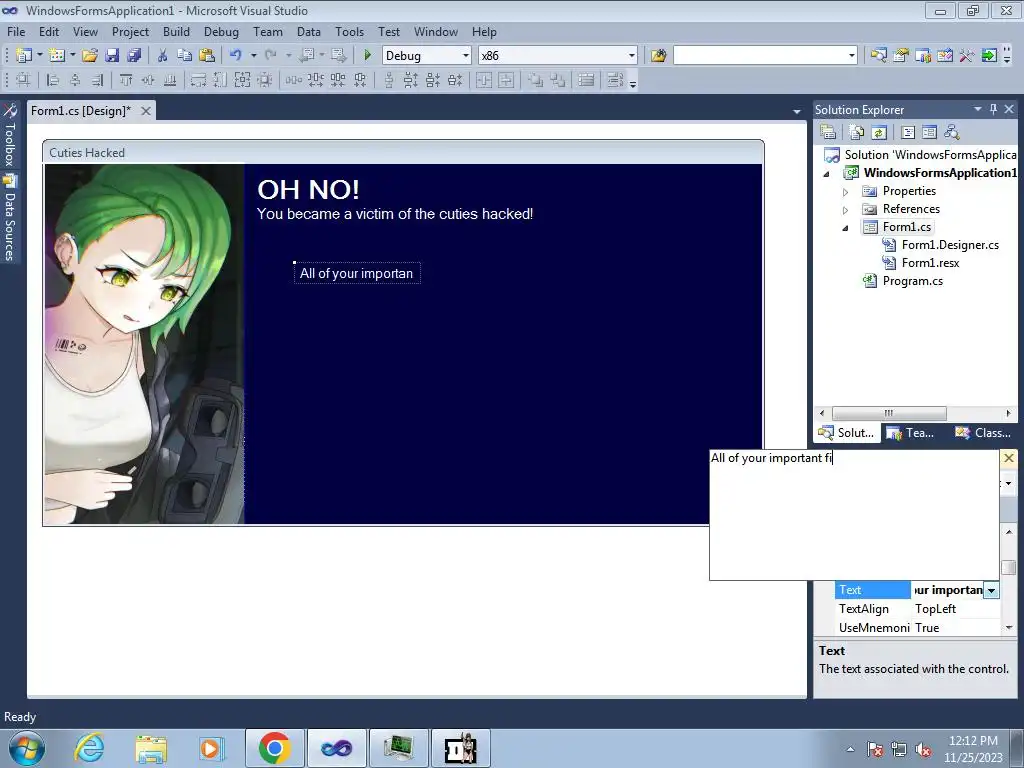1024x768 pixels.
Task: Open the Toolbox via crossed-tools toolbar icon
Action: tap(967, 56)
